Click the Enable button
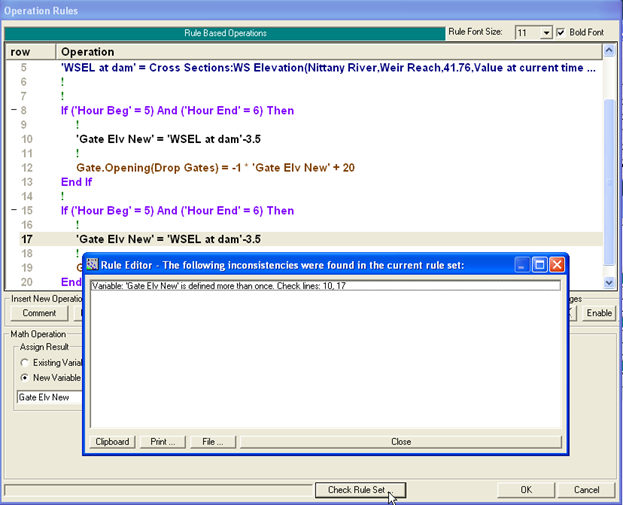This screenshot has width=623, height=505. tap(598, 313)
